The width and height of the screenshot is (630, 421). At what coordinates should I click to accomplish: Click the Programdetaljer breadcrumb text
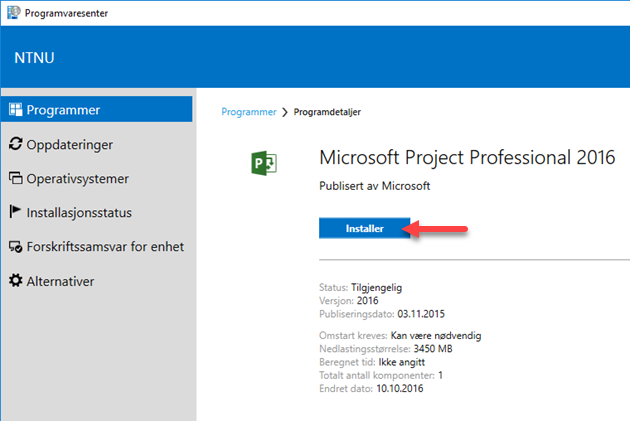click(327, 112)
